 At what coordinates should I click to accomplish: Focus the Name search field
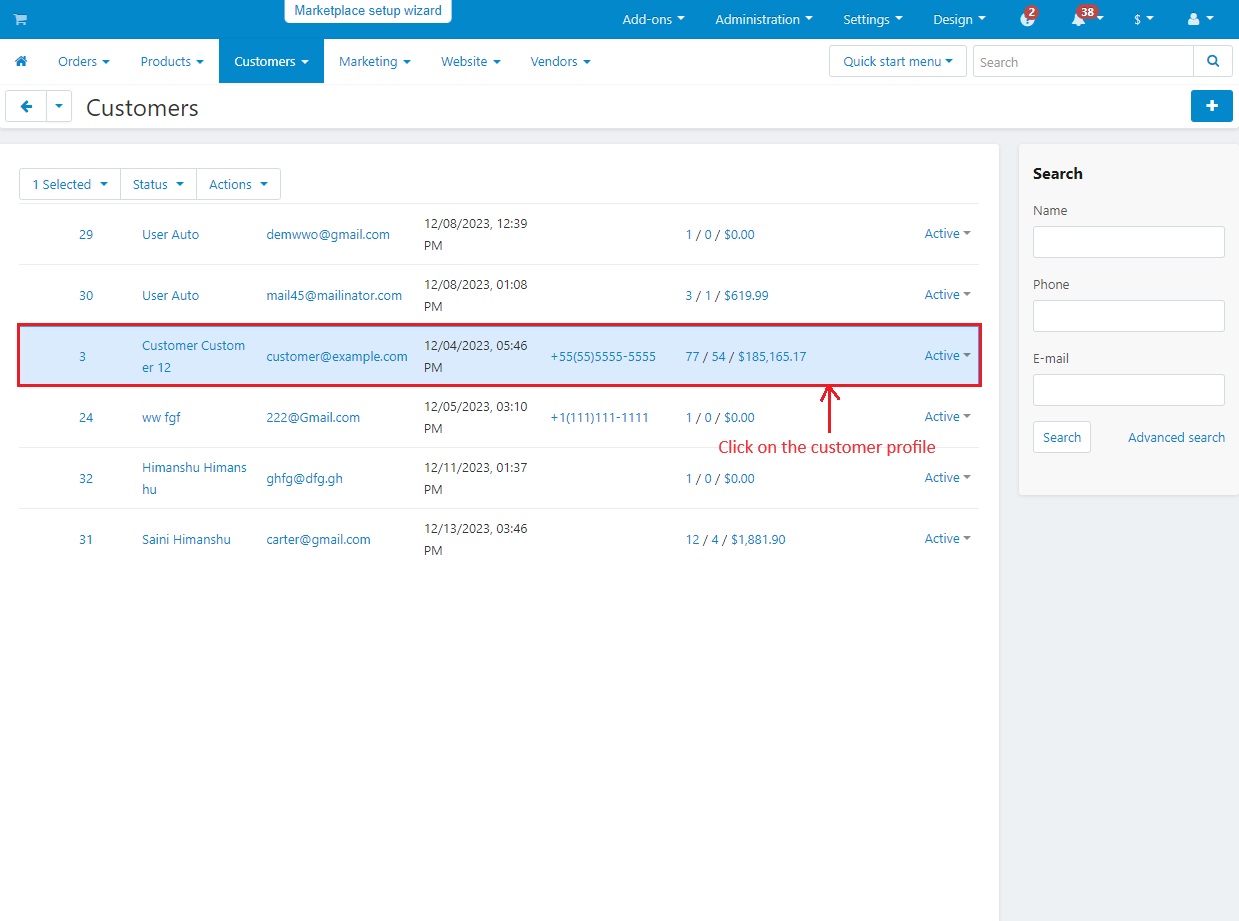tap(1128, 242)
